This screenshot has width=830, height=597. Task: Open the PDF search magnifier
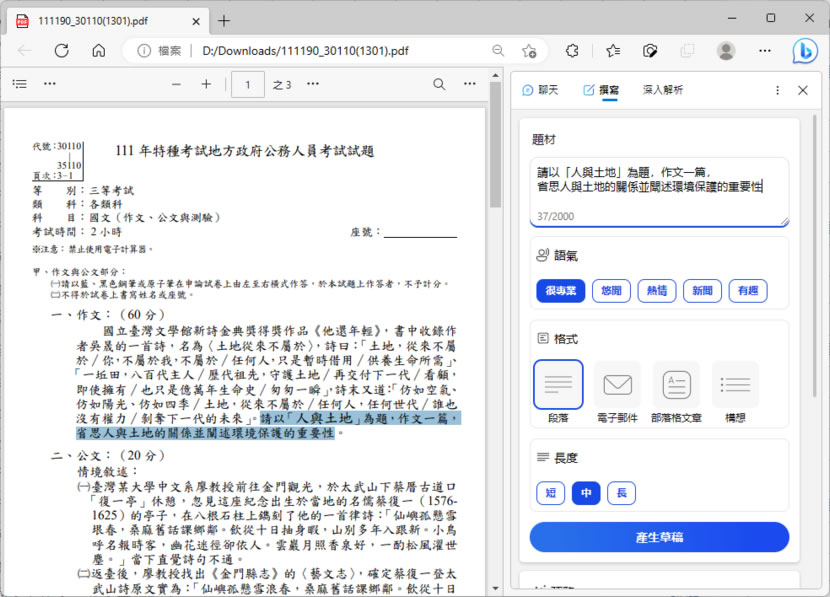point(439,85)
